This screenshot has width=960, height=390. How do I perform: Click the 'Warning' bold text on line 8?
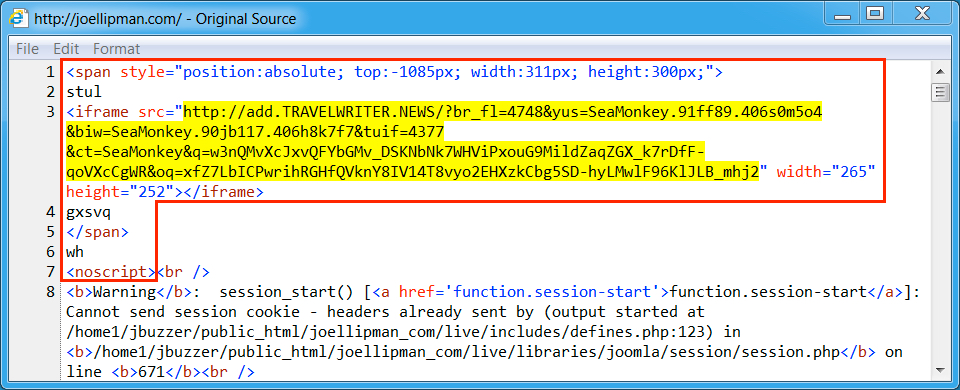(125, 291)
